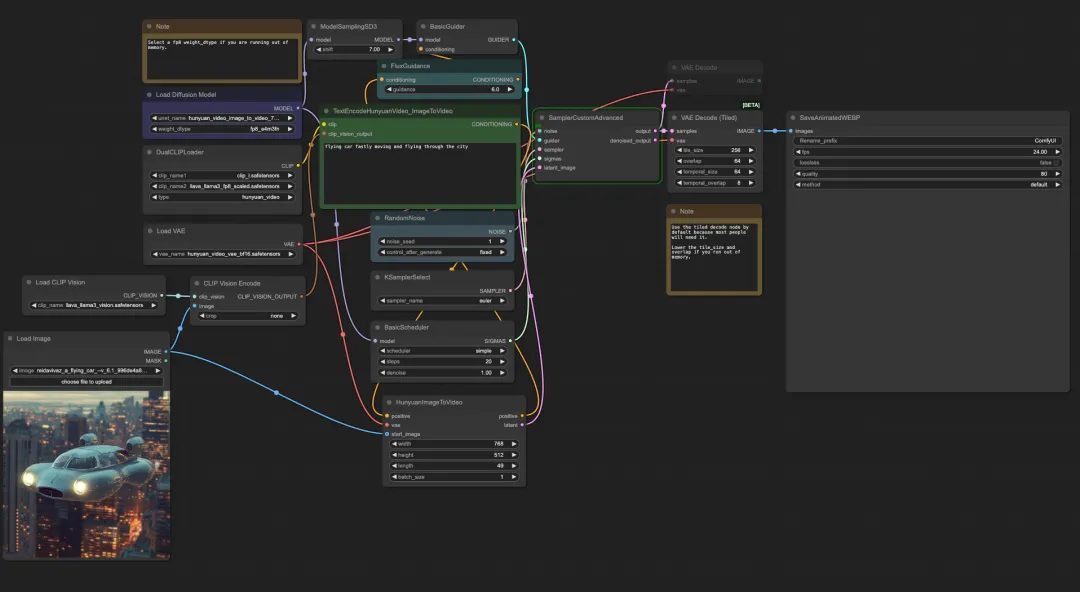Select the VAE Decode (Tiled) node title

[709, 118]
